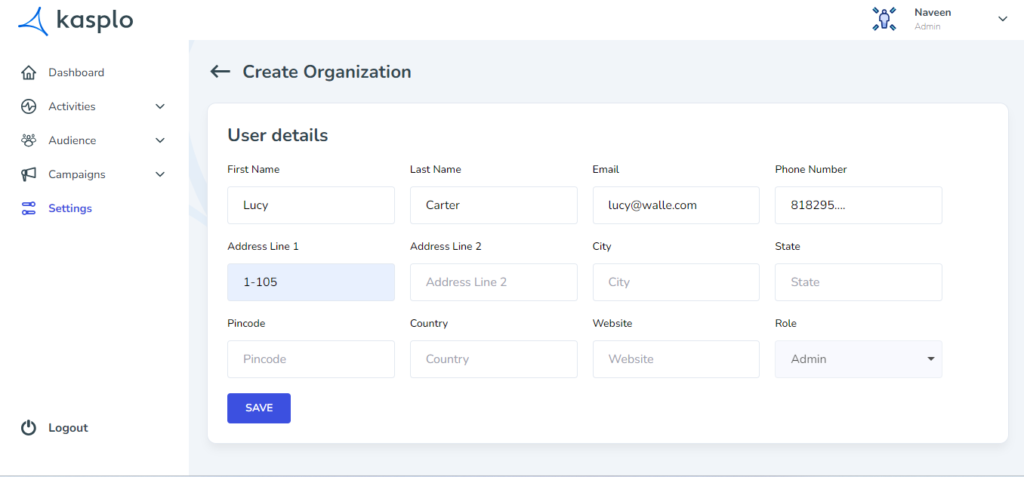The image size is (1024, 477).
Task: Click the State input field
Action: tap(858, 282)
